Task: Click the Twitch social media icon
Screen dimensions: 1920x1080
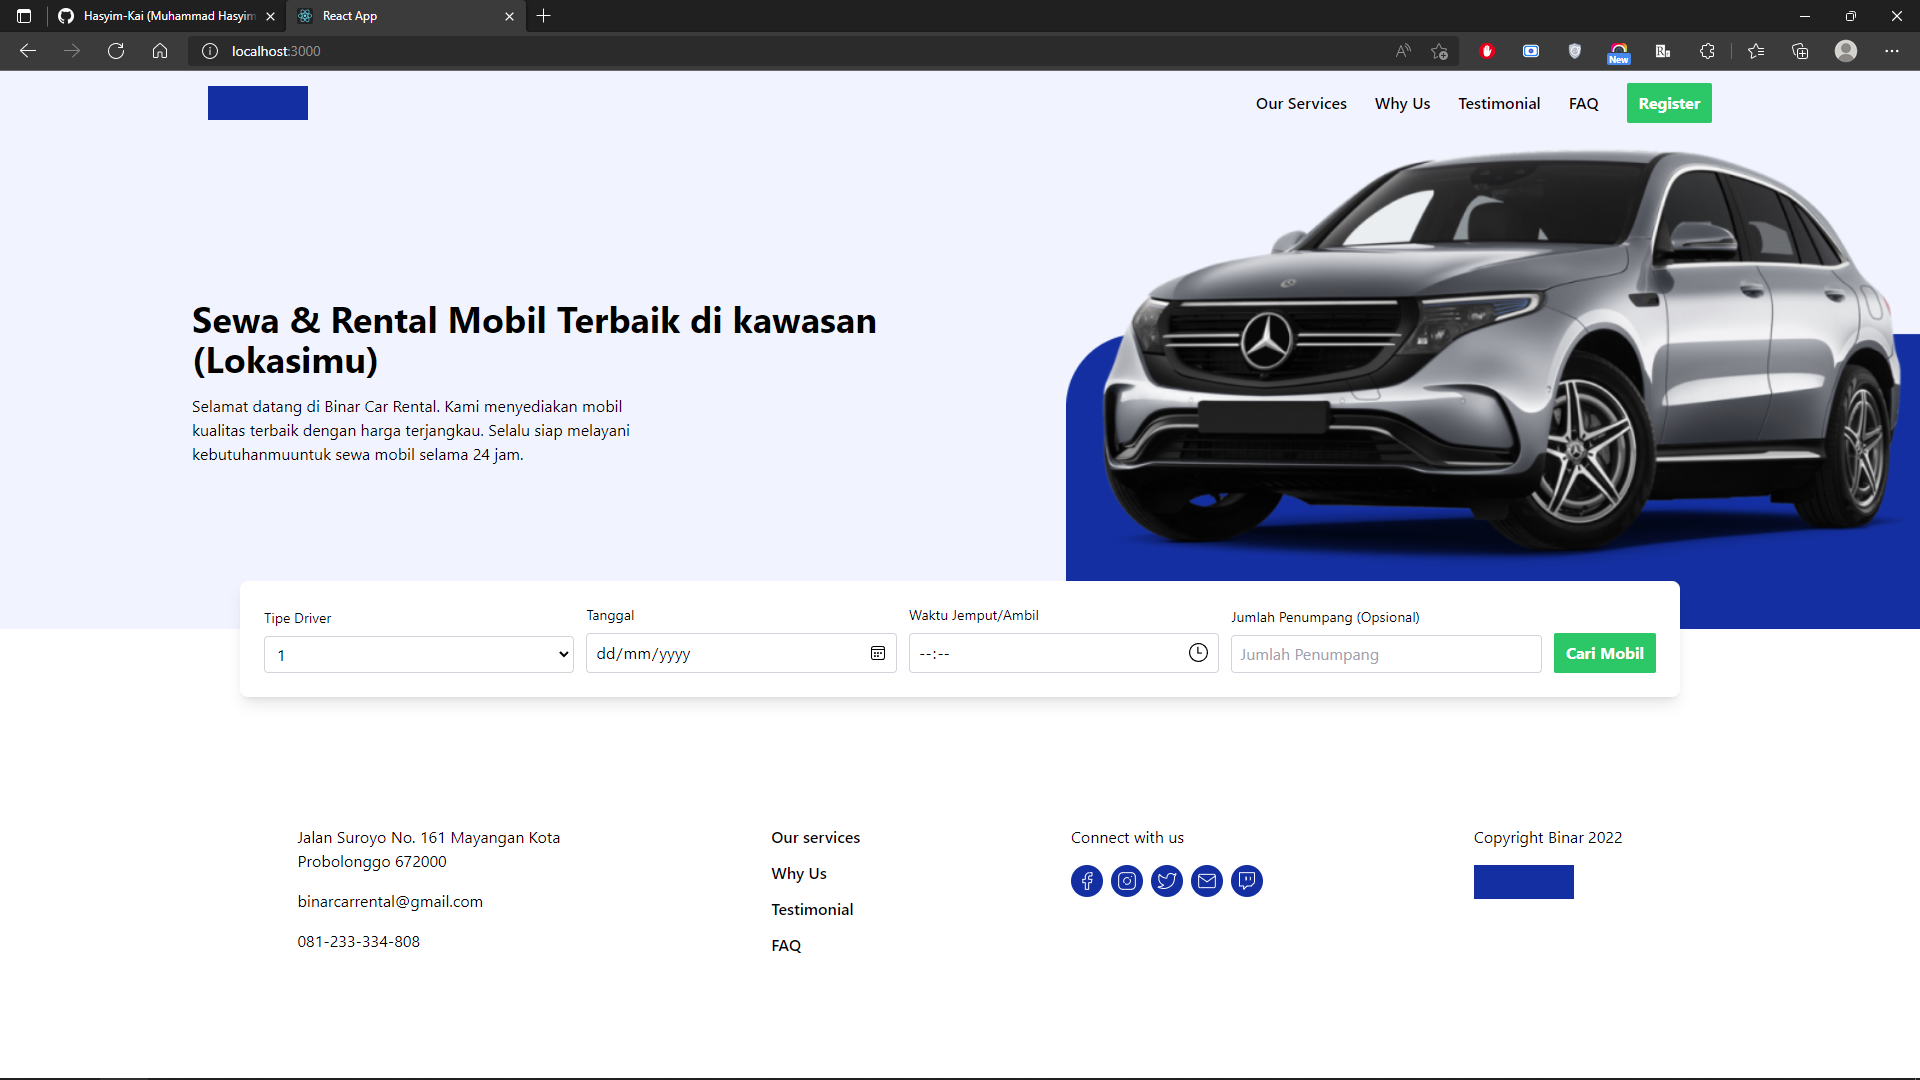Action: point(1246,881)
